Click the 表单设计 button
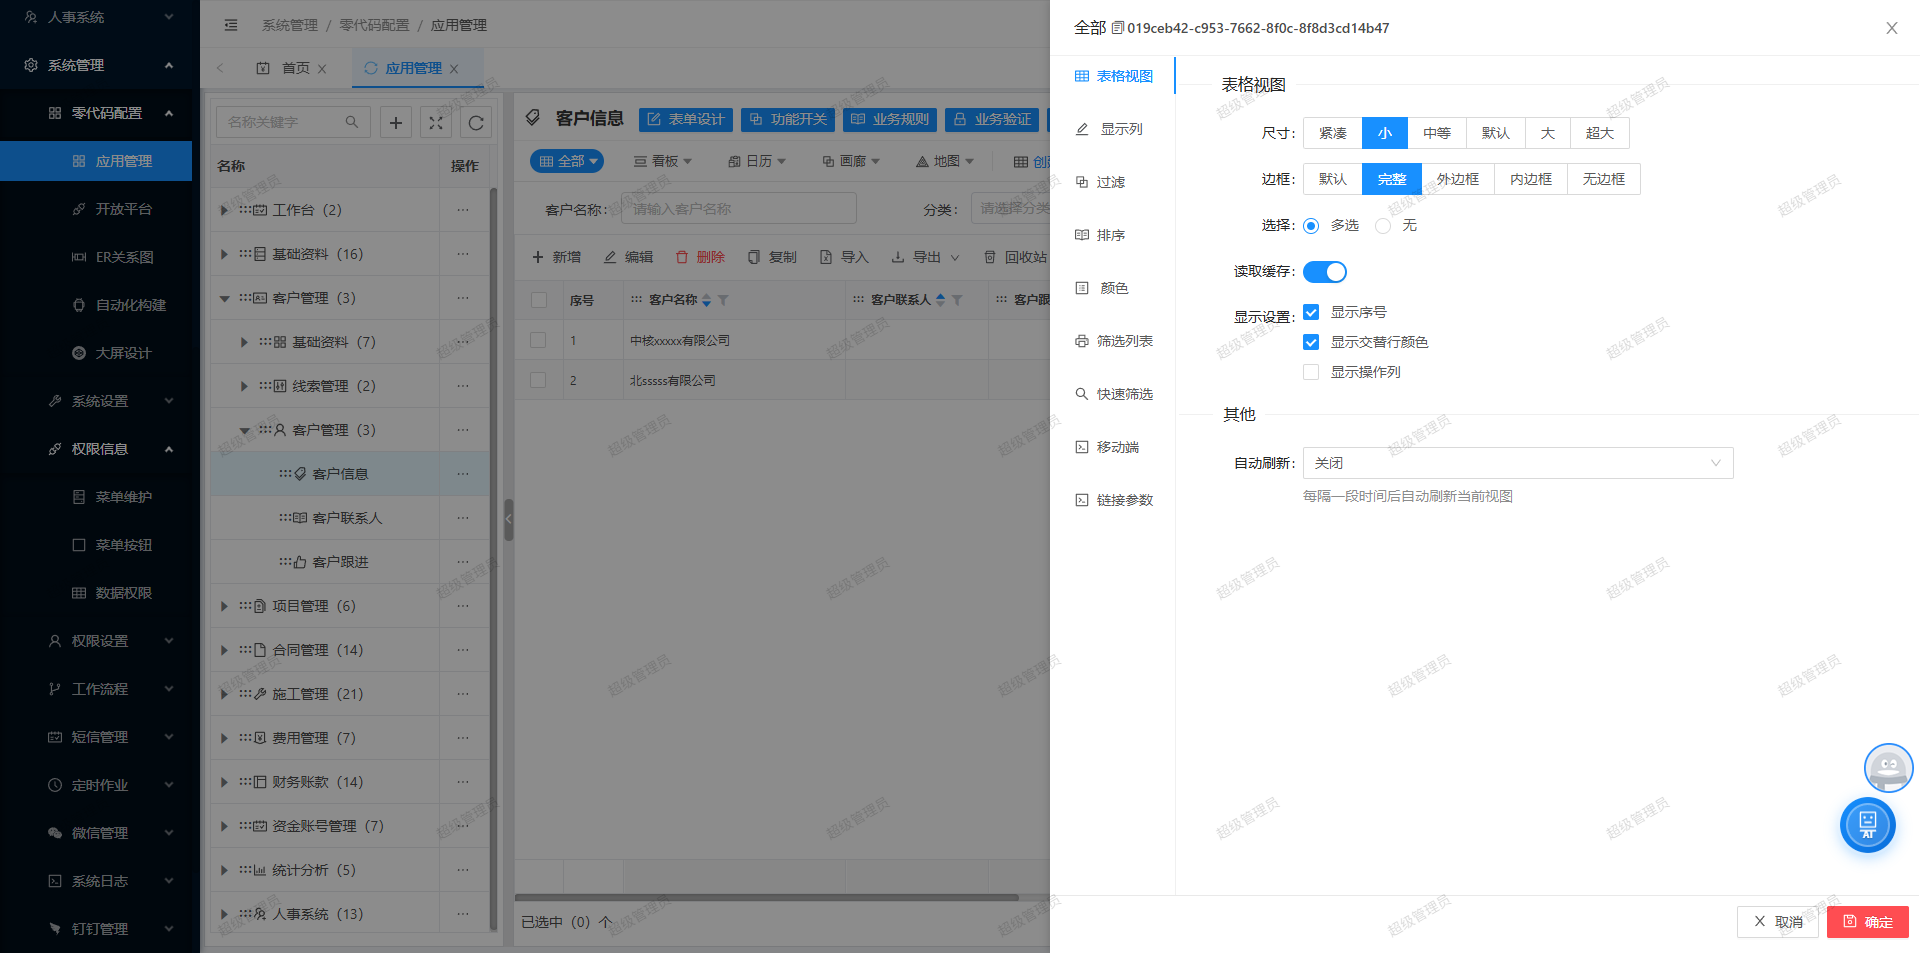This screenshot has width=1920, height=953. [686, 119]
